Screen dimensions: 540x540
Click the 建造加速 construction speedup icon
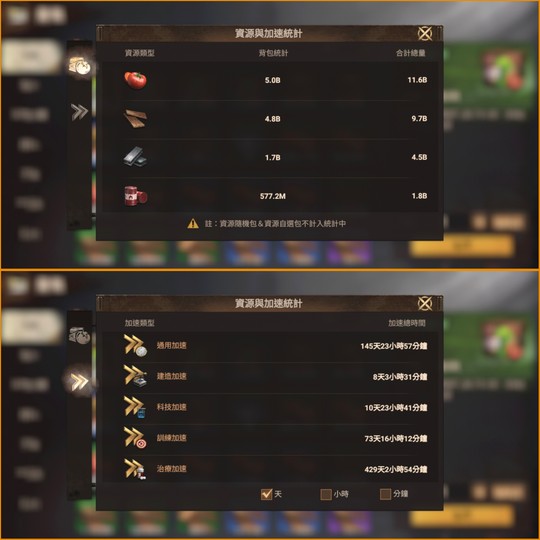click(135, 376)
